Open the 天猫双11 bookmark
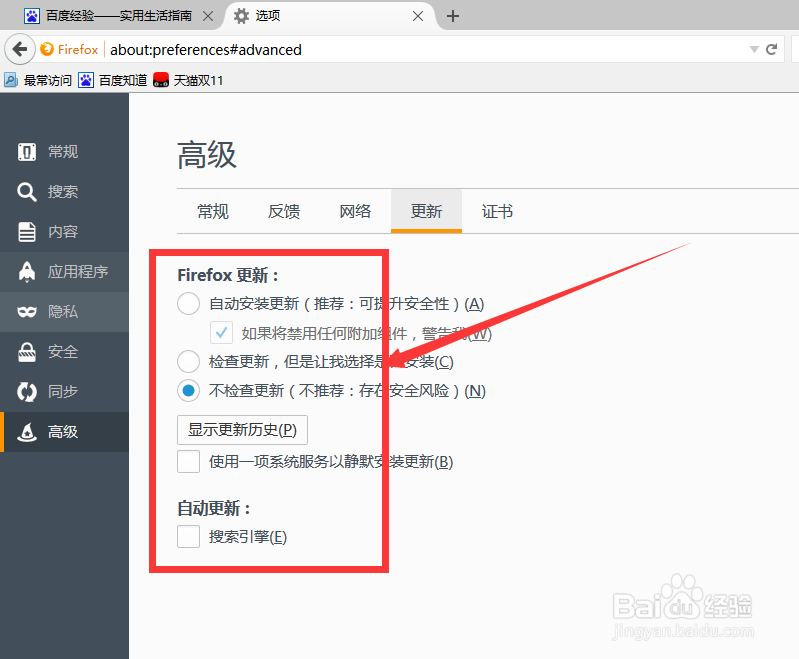 188,80
